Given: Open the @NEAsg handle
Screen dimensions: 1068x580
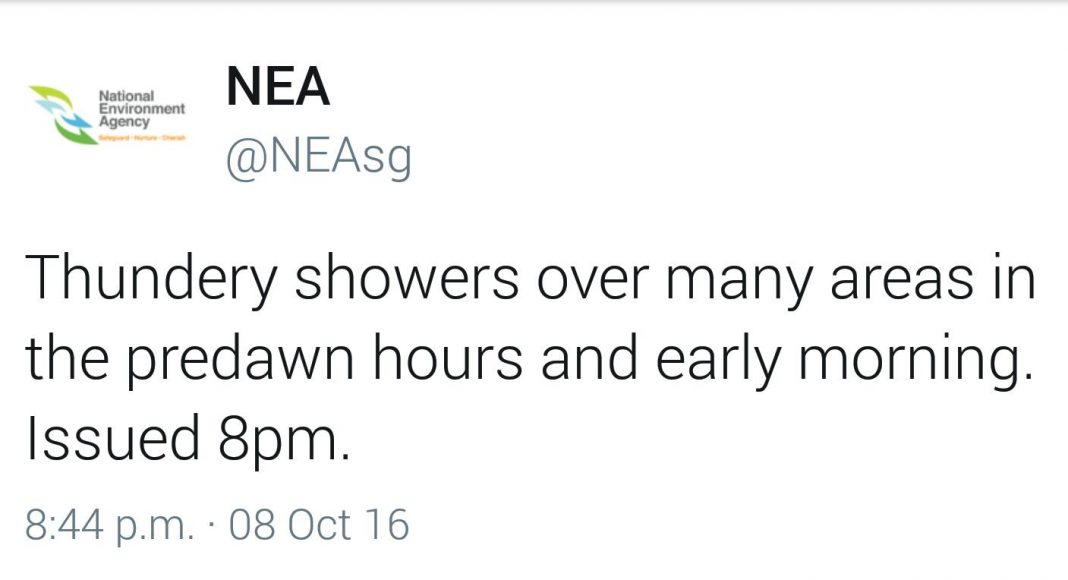Looking at the screenshot, I should point(318,159).
